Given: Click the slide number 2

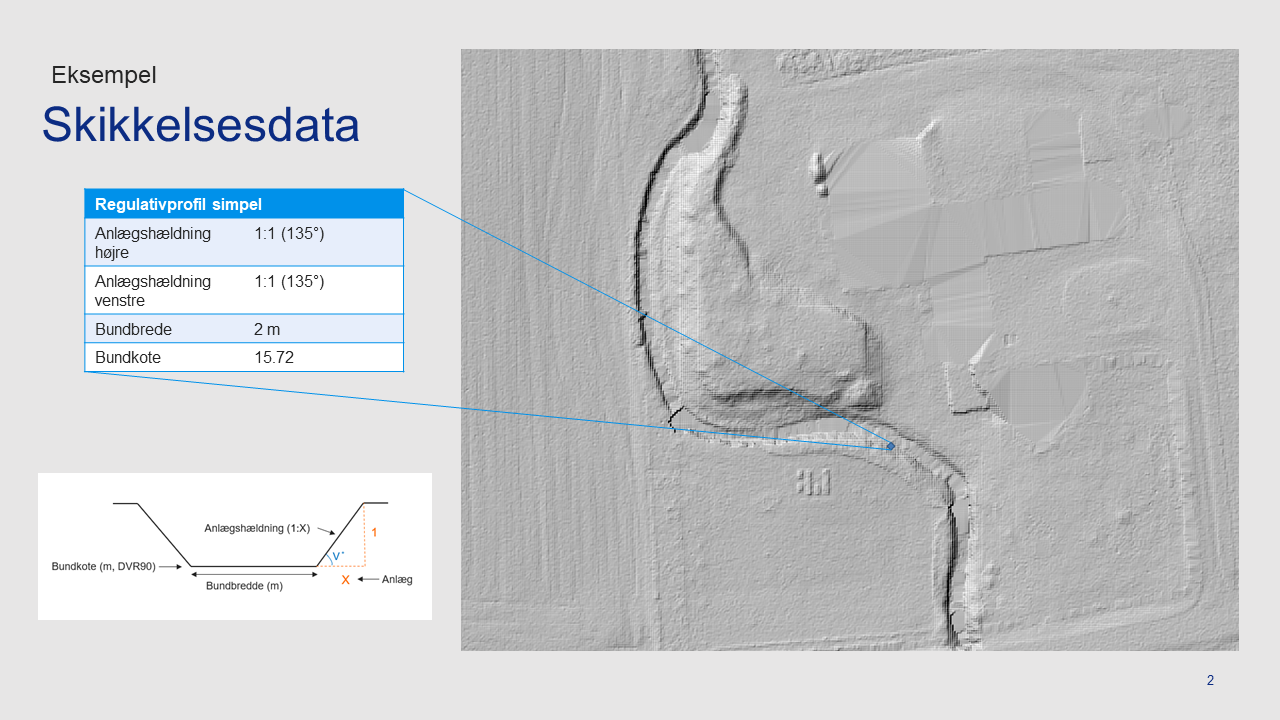Looking at the screenshot, I should 1210,680.
